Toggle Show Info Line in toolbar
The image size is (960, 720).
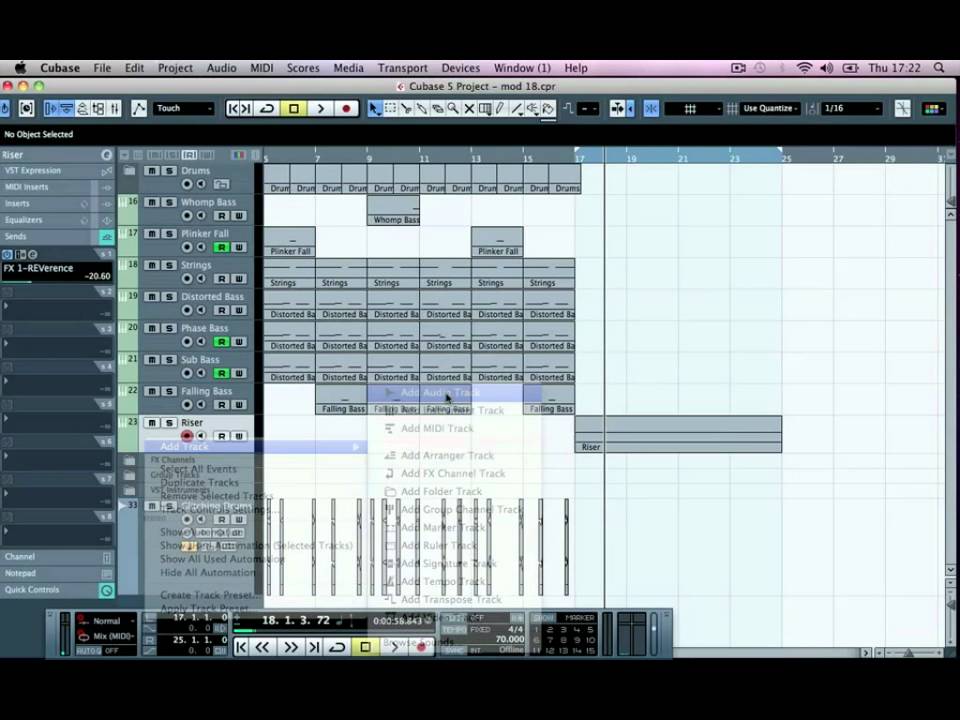point(67,109)
